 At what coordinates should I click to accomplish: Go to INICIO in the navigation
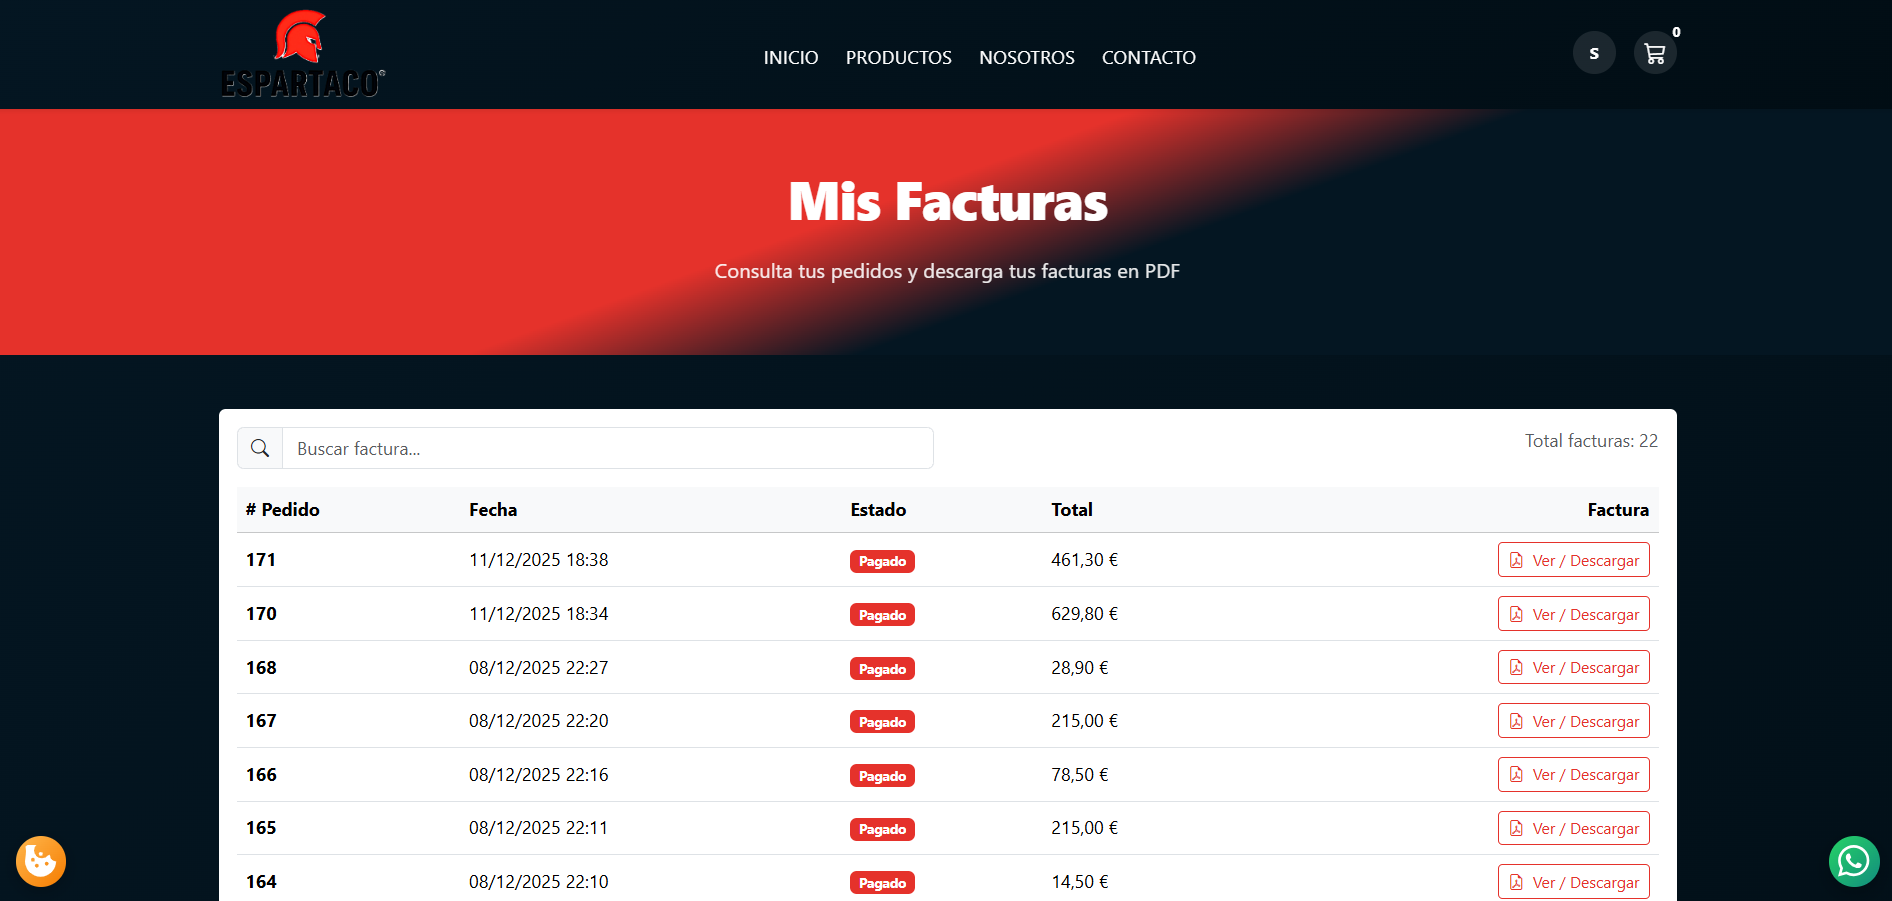pos(791,58)
